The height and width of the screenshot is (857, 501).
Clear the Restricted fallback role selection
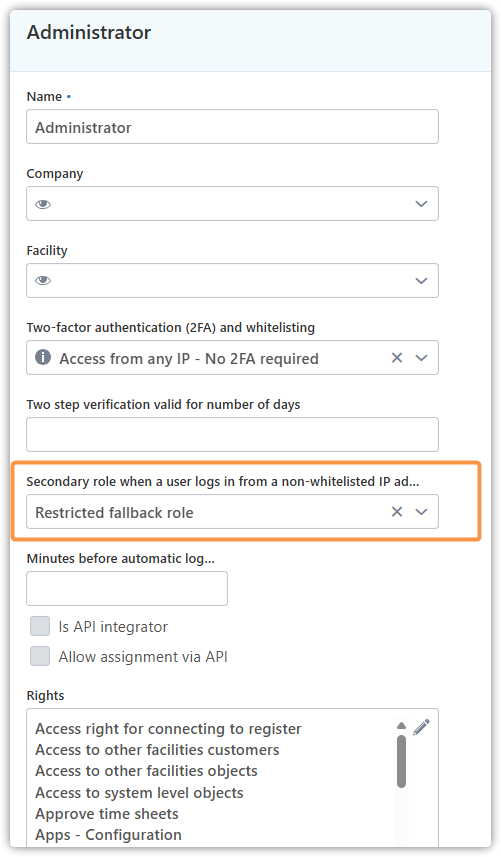click(x=397, y=512)
